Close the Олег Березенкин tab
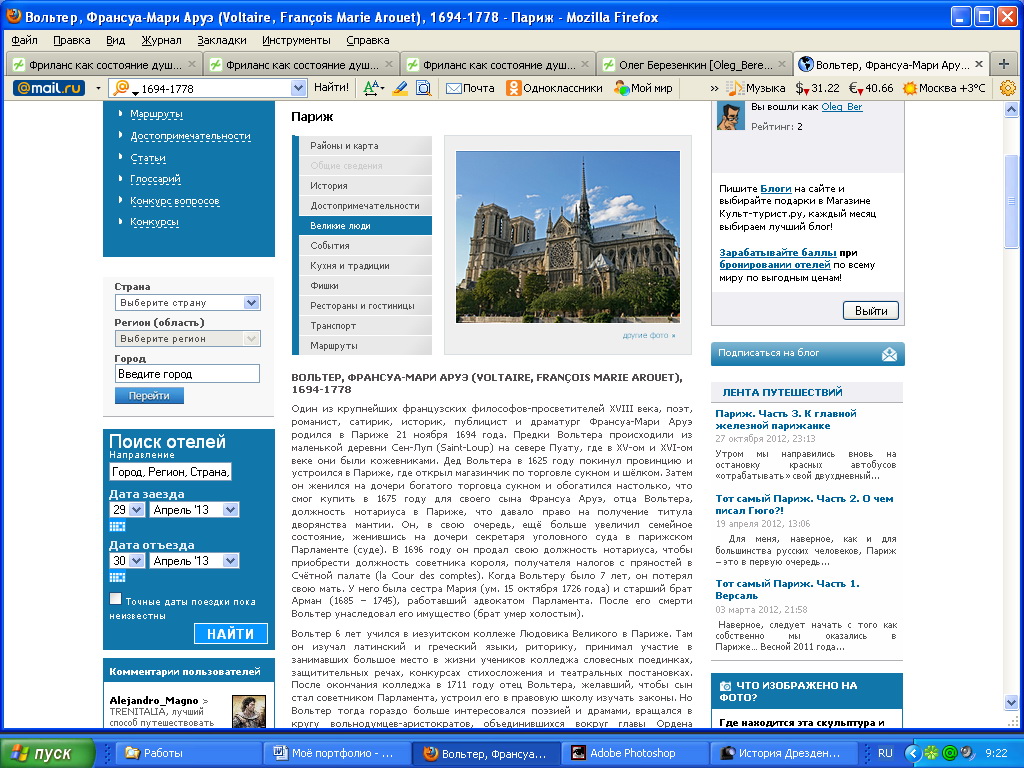Screen dimensions: 1024x768 pos(782,64)
